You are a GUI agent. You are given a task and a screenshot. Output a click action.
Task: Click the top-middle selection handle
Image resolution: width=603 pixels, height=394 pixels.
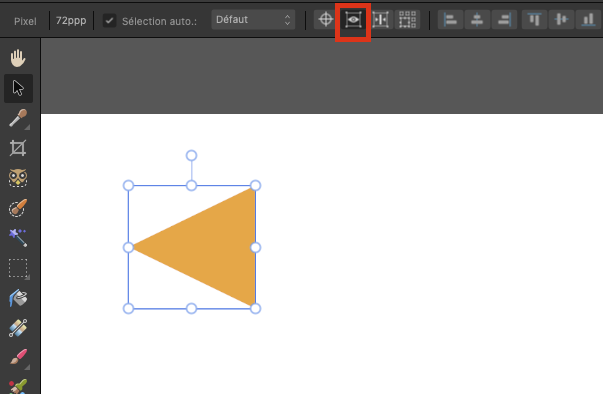[192, 186]
